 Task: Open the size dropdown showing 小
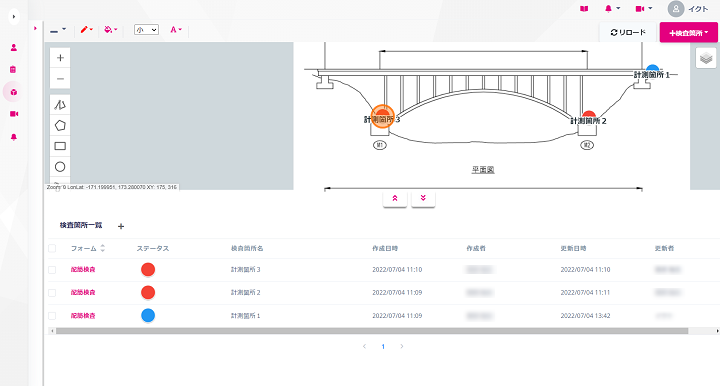pyautogui.click(x=146, y=30)
